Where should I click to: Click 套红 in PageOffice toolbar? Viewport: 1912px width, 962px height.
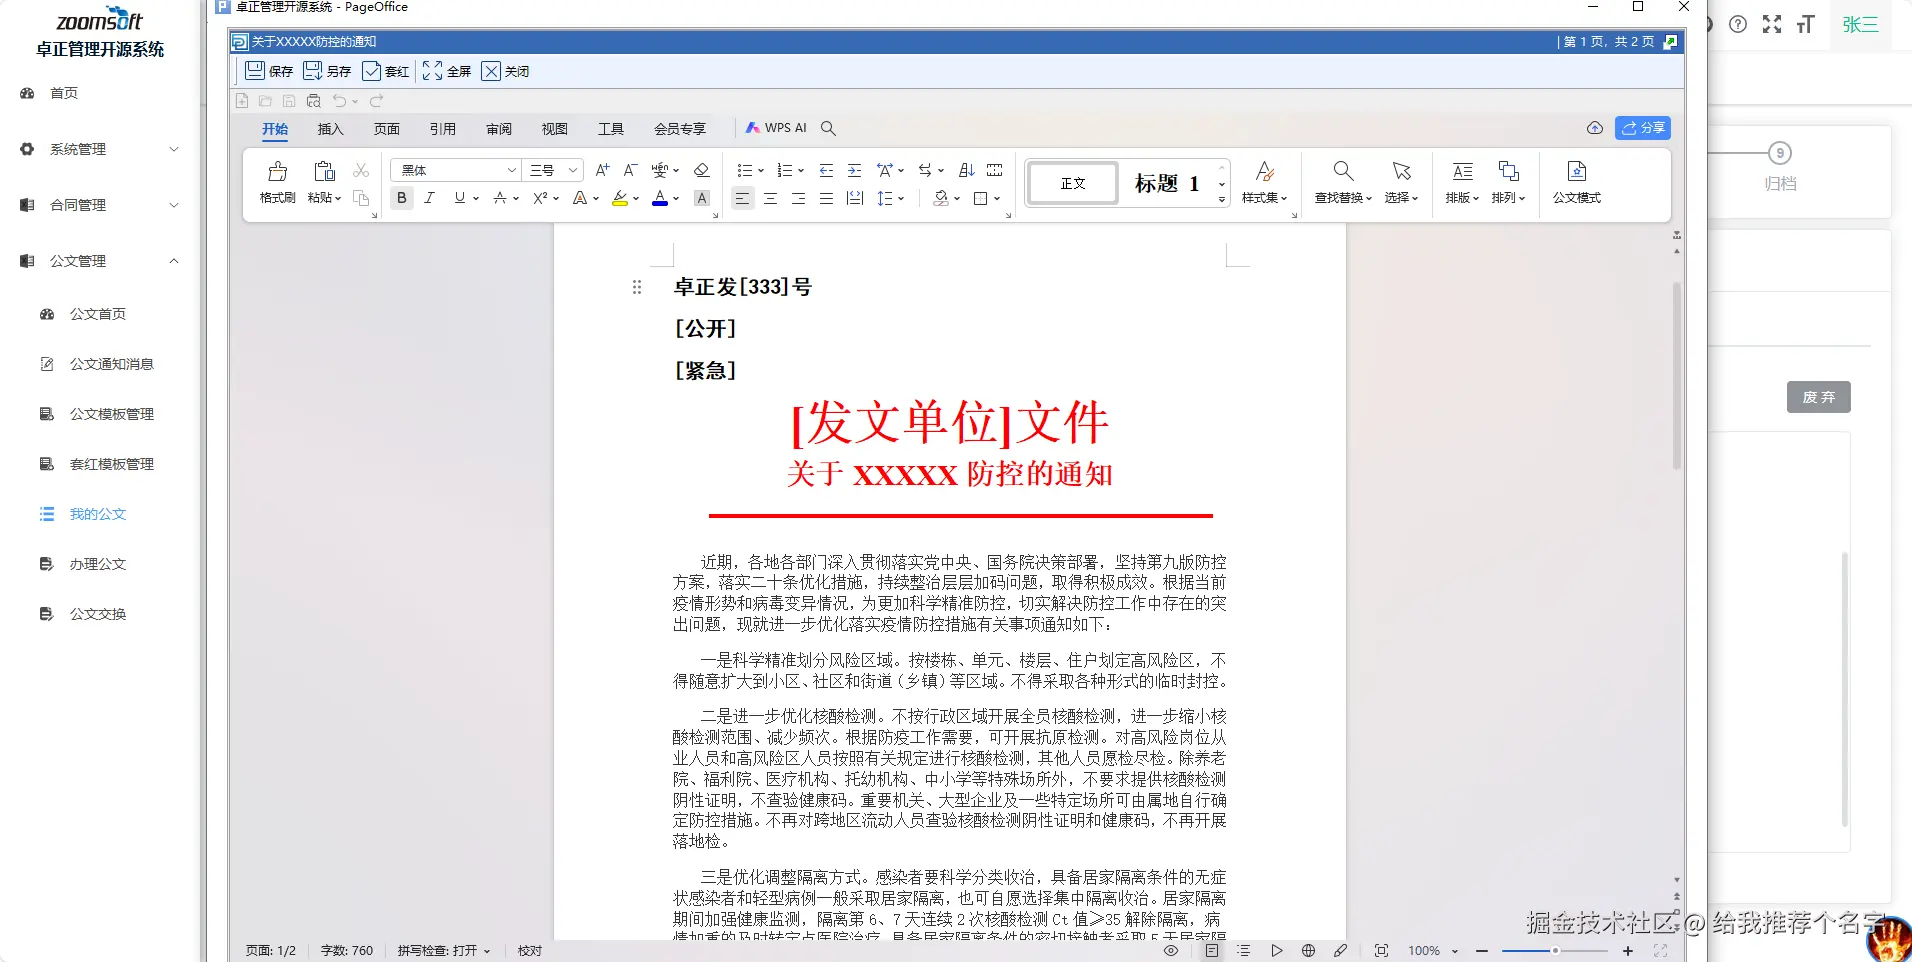pyautogui.click(x=385, y=71)
